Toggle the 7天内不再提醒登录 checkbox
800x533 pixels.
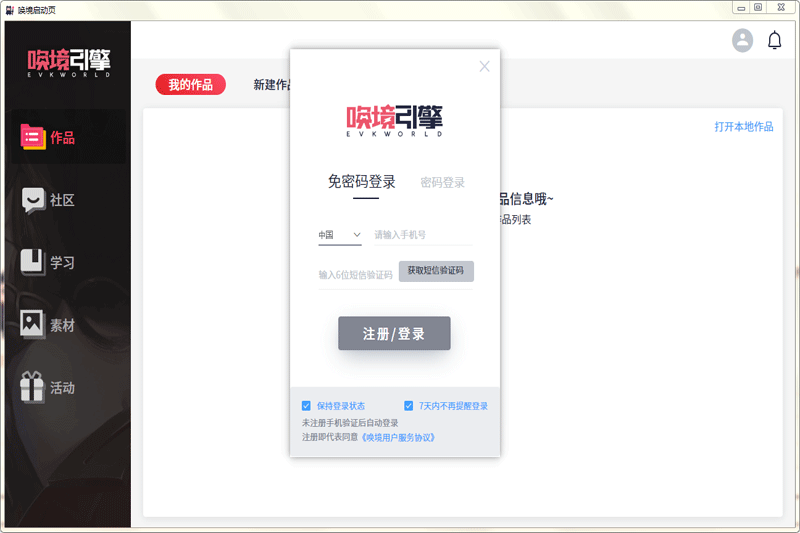tap(408, 405)
